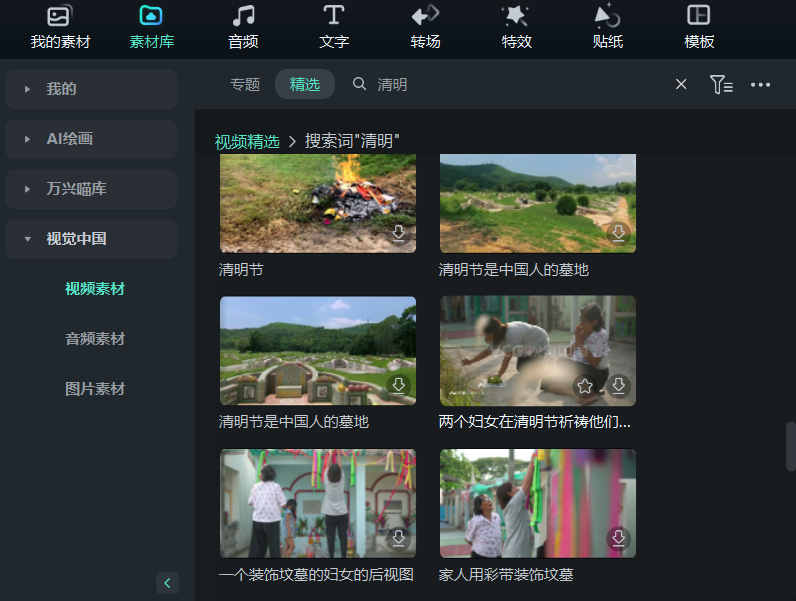
Task: Click the filter icon beside search
Action: click(x=720, y=85)
